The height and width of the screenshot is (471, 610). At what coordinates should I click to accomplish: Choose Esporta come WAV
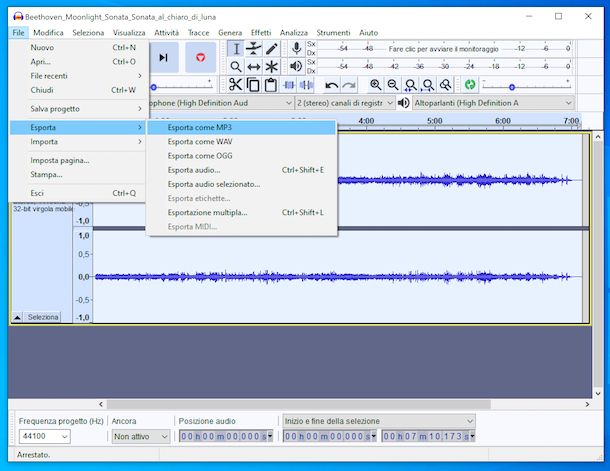[241, 142]
